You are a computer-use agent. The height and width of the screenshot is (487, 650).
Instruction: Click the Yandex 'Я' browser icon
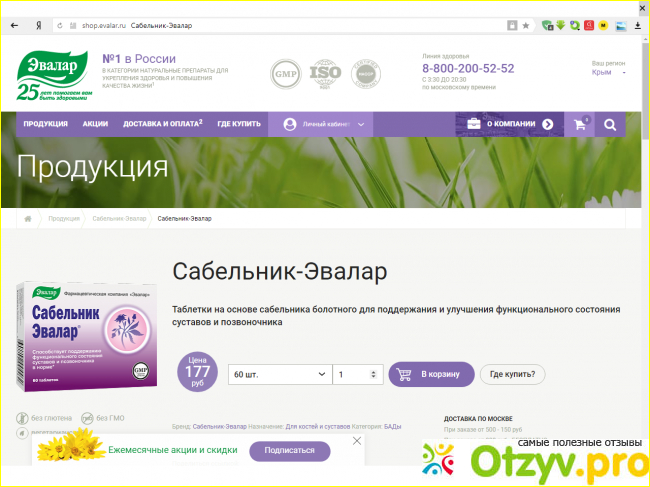tap(37, 24)
